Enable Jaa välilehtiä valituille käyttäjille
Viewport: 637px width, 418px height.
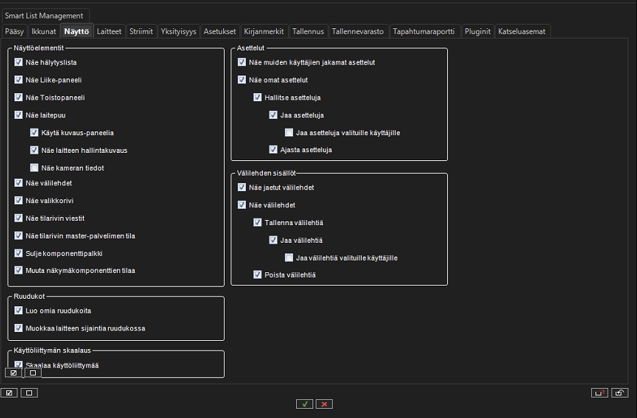click(x=289, y=258)
